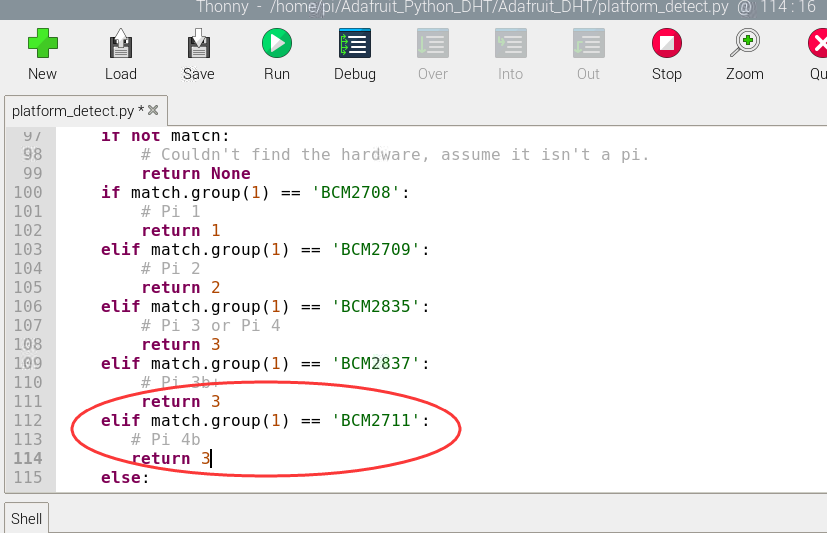Click line number 112 in the gutter
Image resolution: width=827 pixels, height=533 pixels.
(28, 420)
